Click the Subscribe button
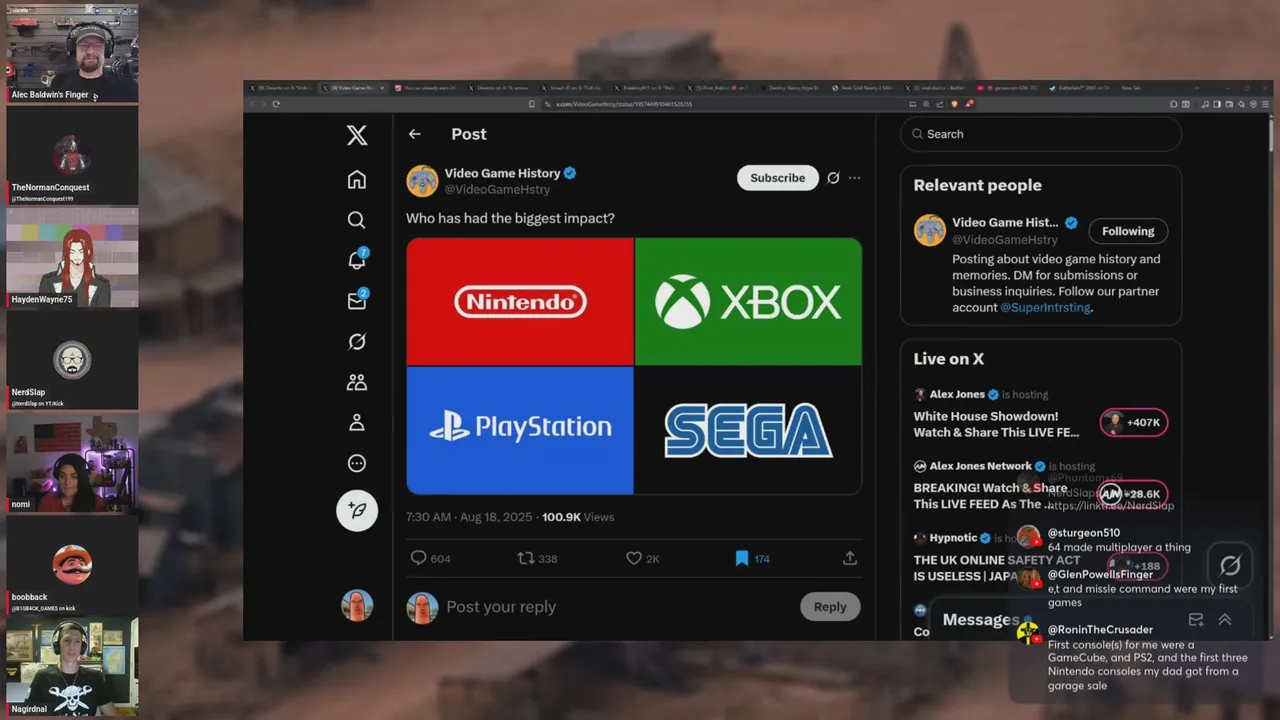 (778, 178)
